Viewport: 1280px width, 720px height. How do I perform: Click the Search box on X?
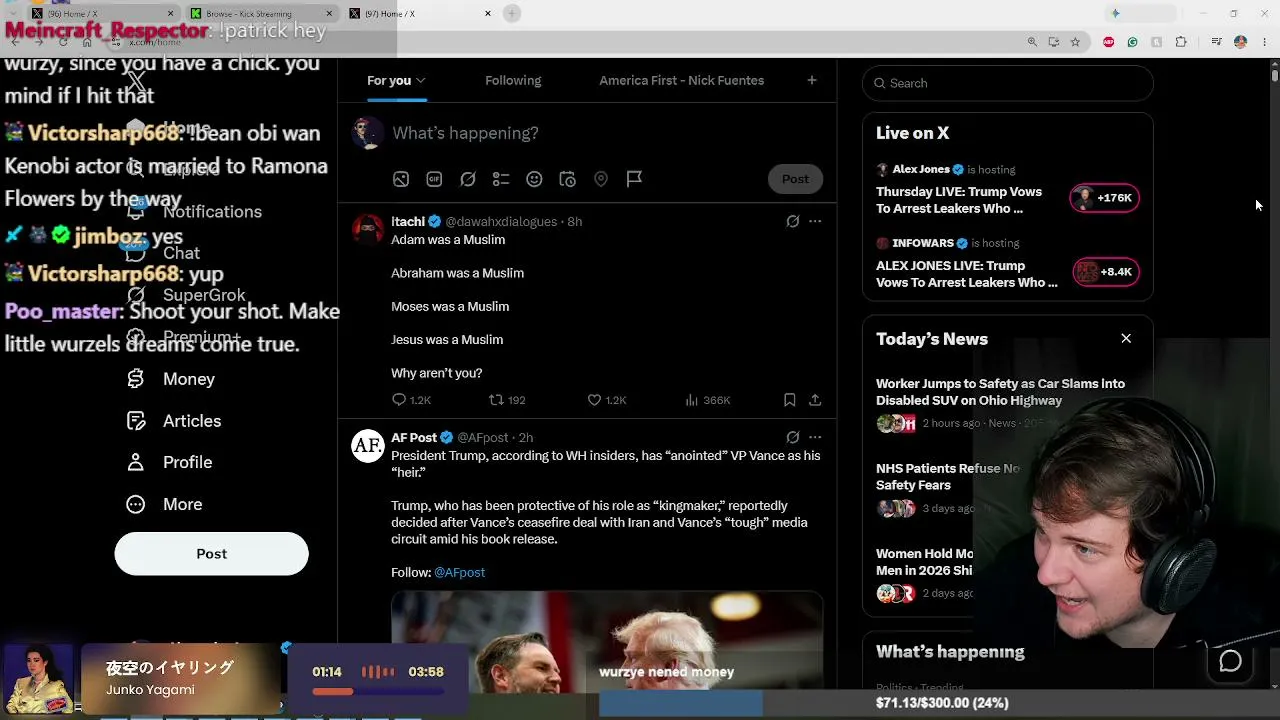tap(1008, 83)
